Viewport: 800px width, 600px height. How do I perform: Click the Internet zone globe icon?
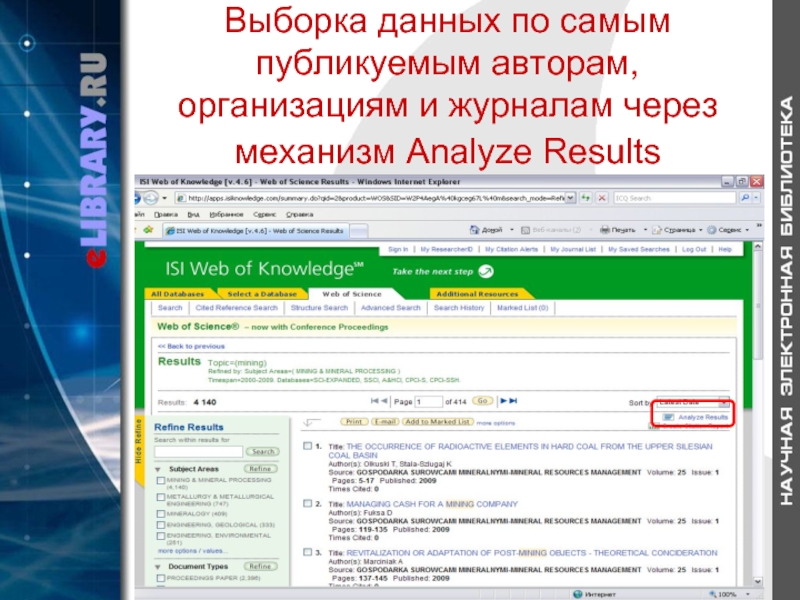click(x=578, y=594)
